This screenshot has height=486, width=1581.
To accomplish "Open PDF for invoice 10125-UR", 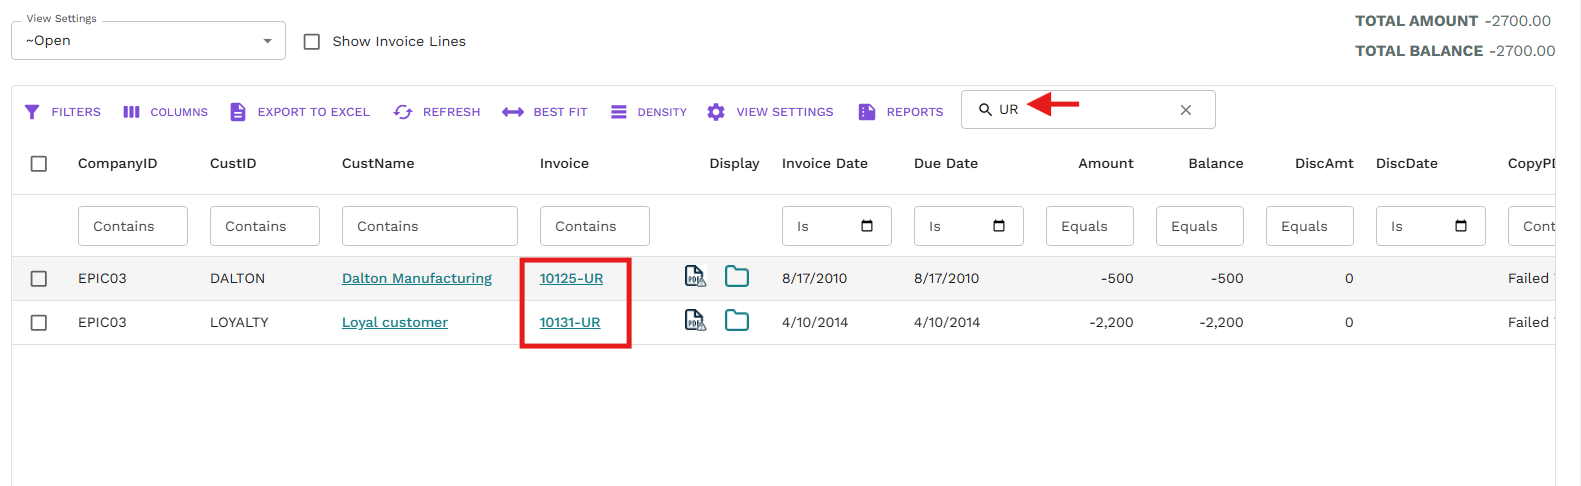I will 695,276.
